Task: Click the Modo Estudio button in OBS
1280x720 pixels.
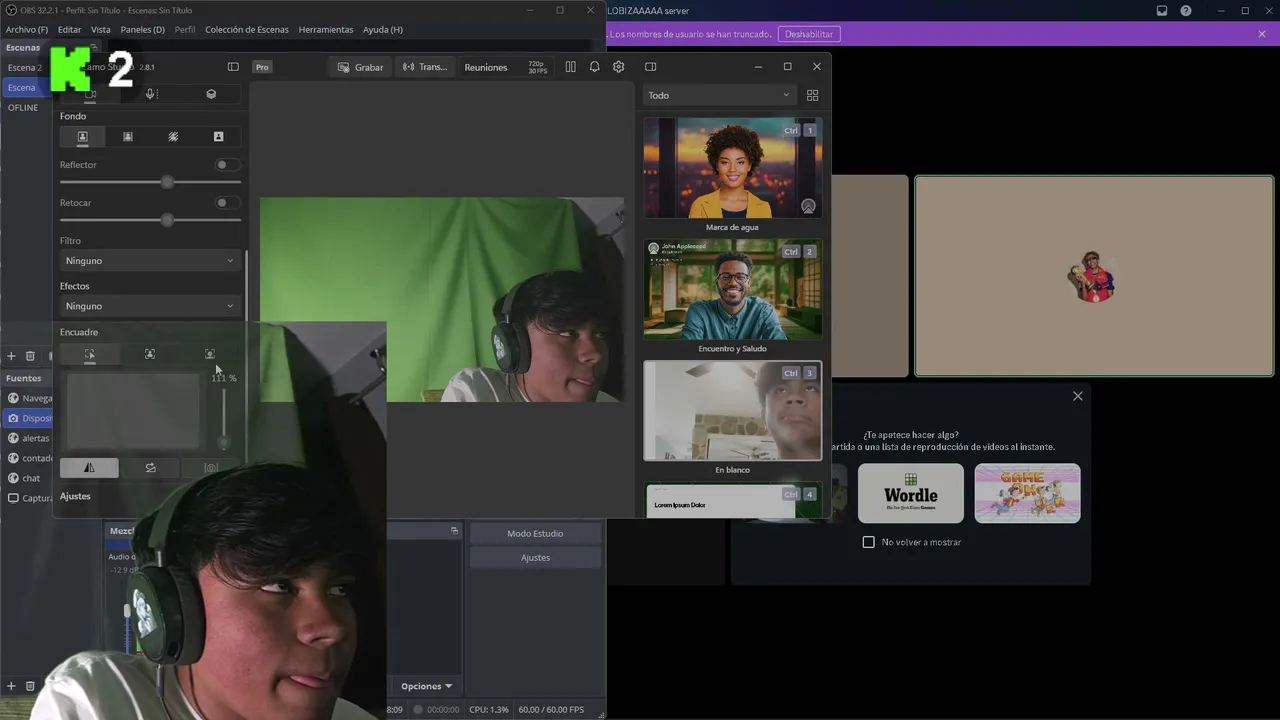Action: pyautogui.click(x=535, y=534)
